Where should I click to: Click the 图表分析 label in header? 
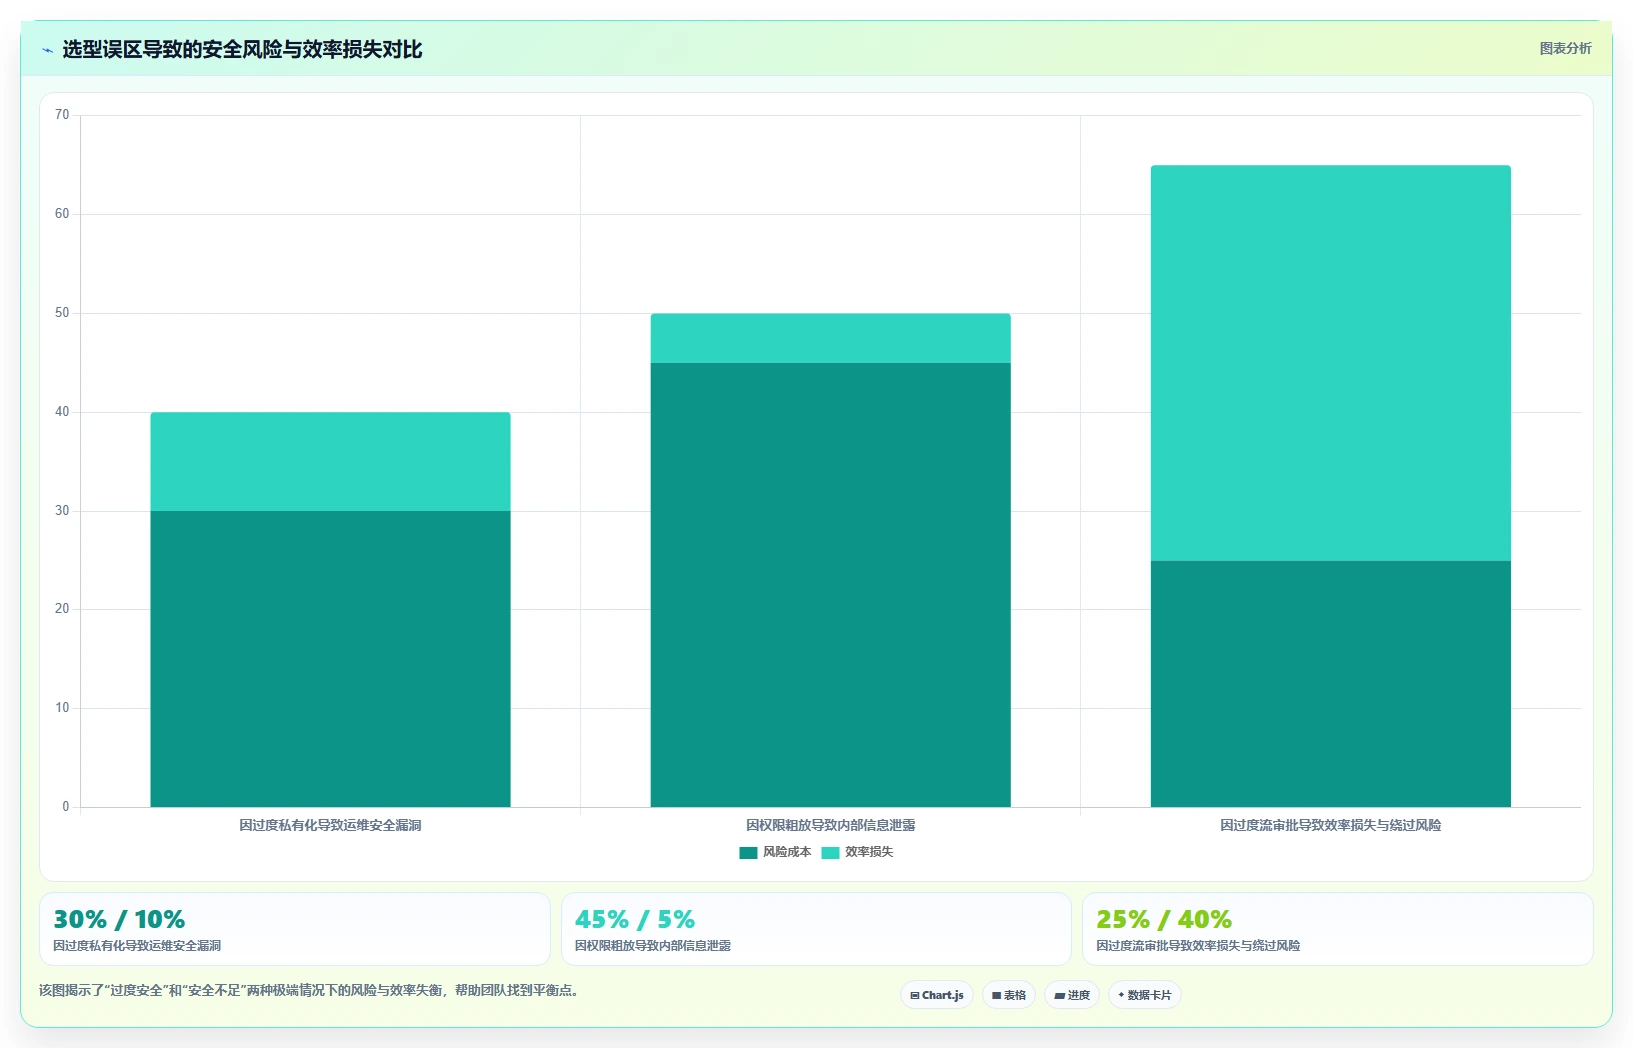click(x=1565, y=48)
